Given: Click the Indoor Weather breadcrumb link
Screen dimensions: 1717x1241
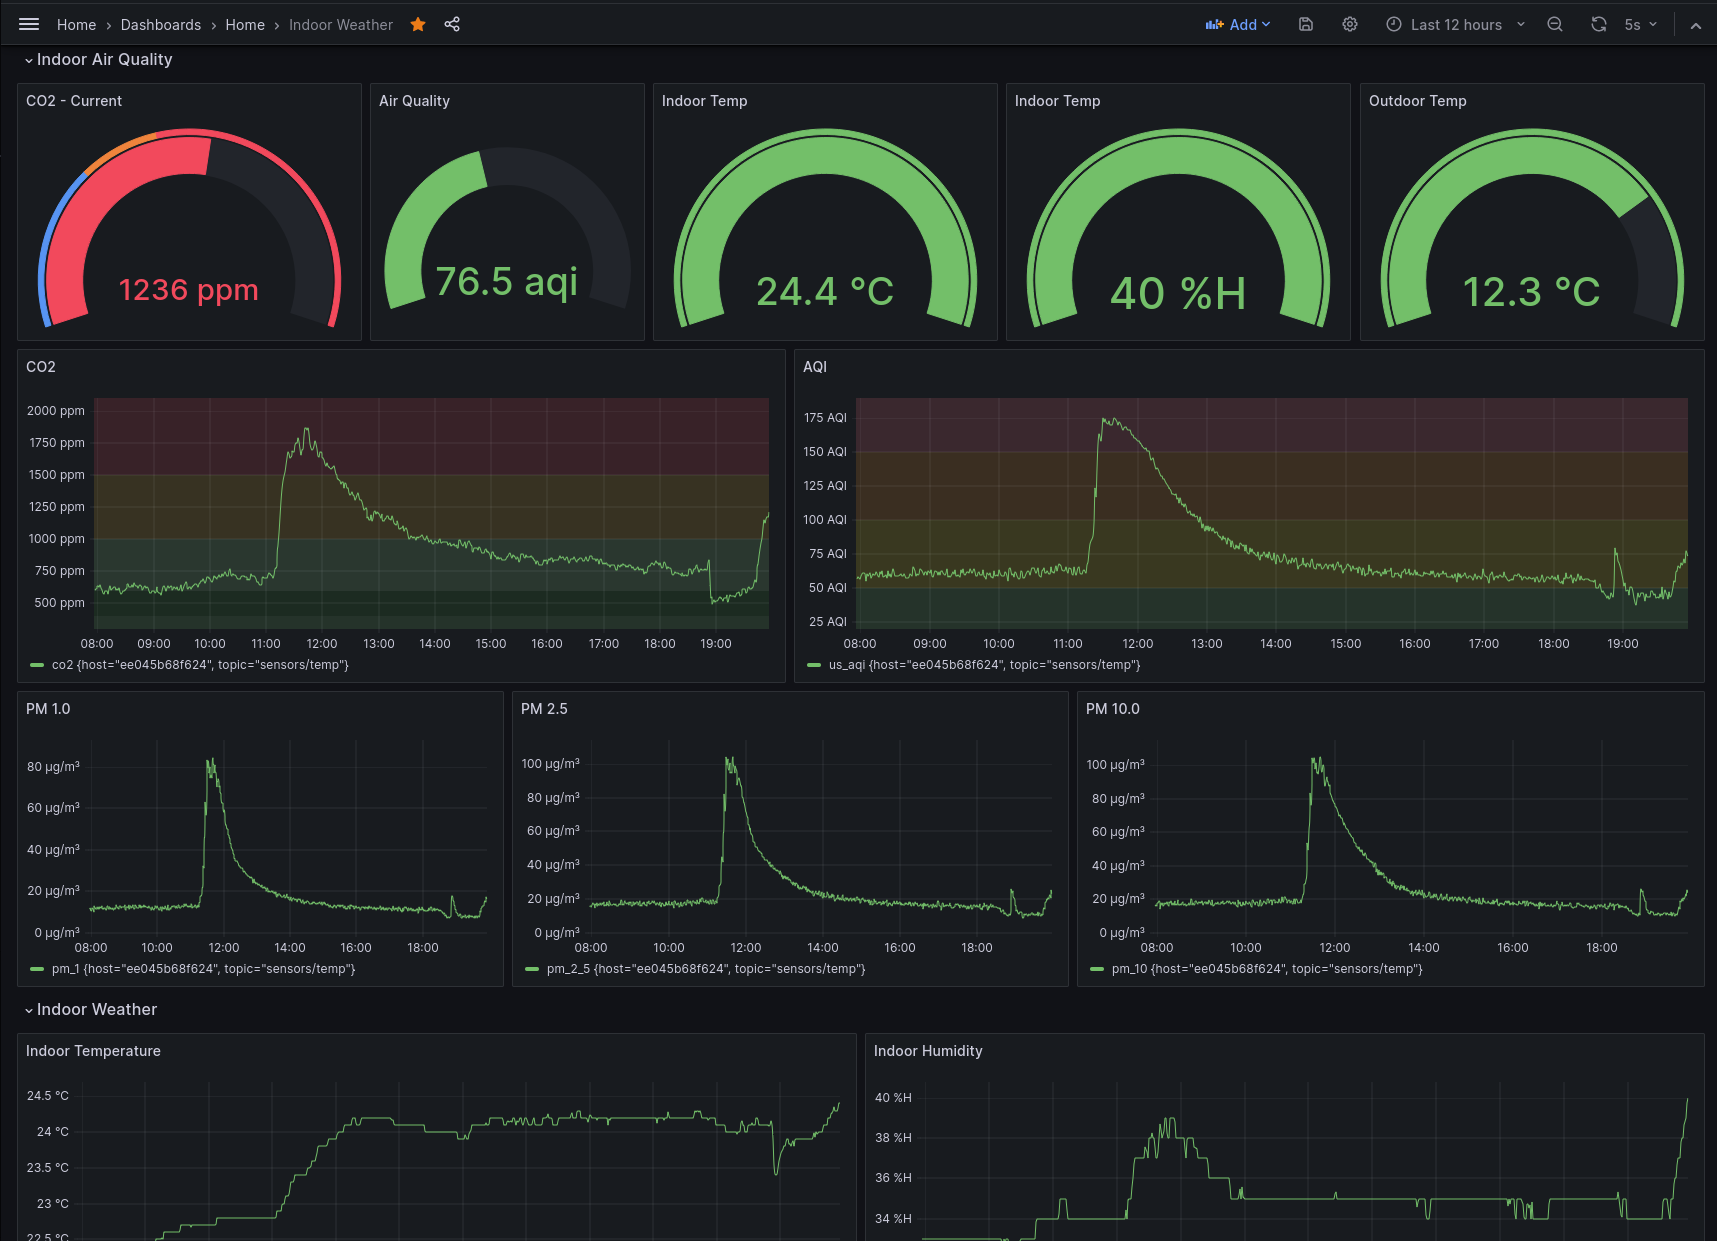Looking at the screenshot, I should pos(340,24).
